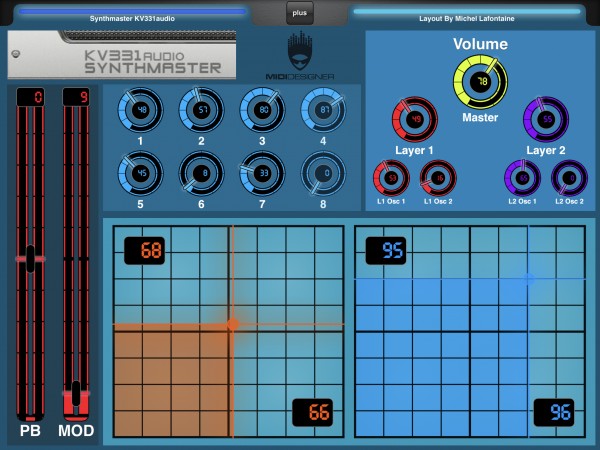The width and height of the screenshot is (600, 450).
Task: Click the 'Layer 2' label
Action: coord(546,150)
